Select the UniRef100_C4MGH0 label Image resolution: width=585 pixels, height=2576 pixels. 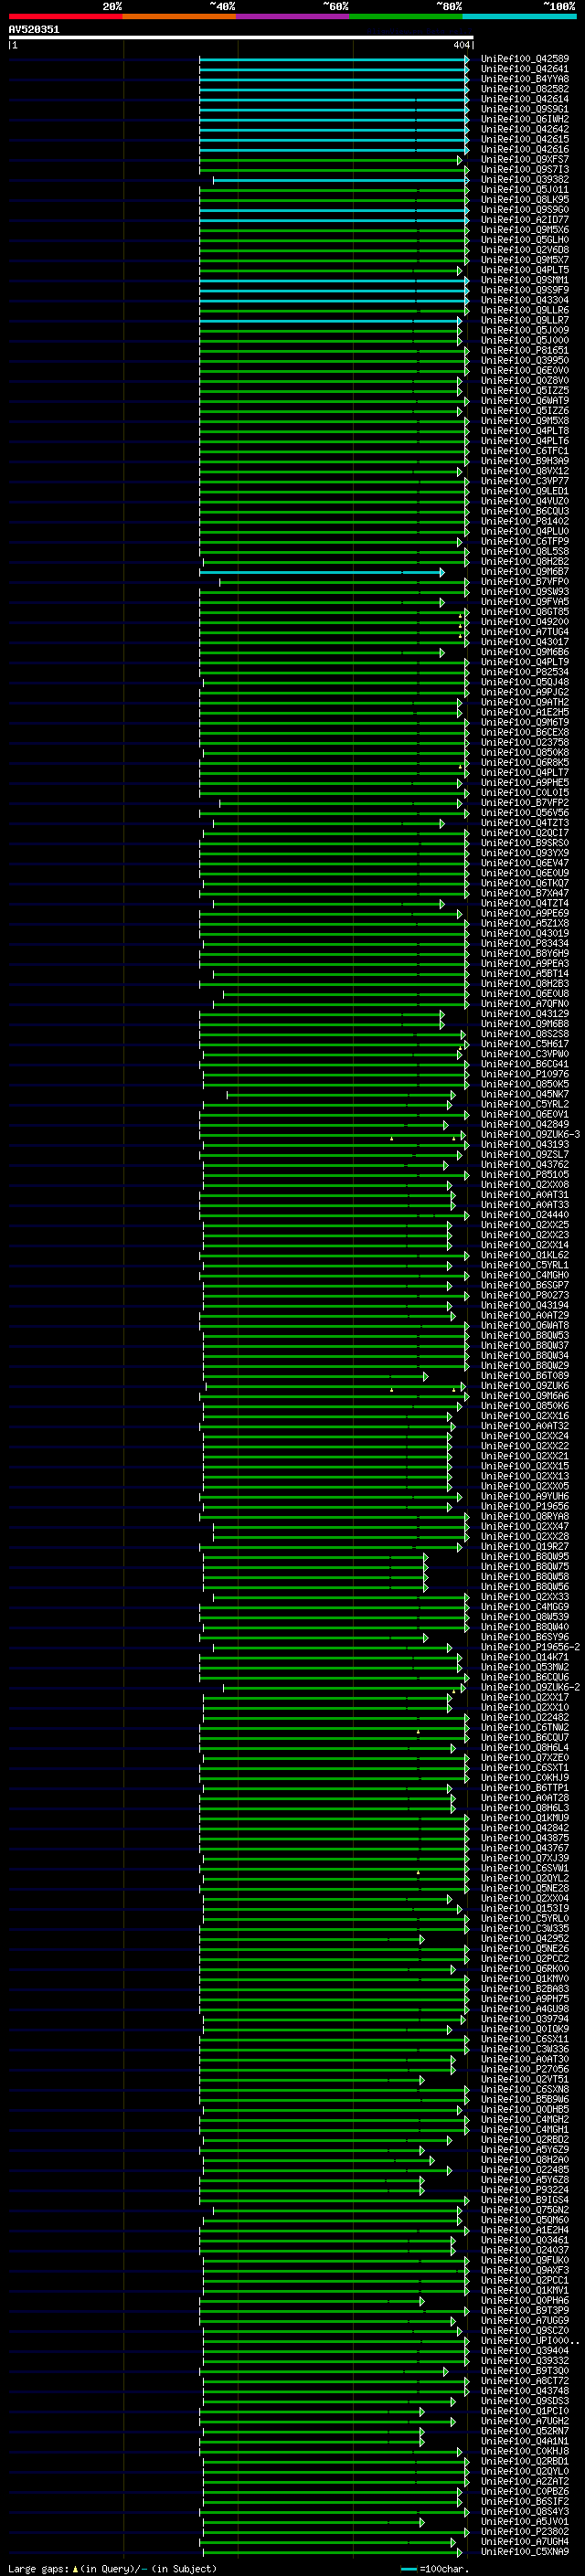tap(525, 1275)
